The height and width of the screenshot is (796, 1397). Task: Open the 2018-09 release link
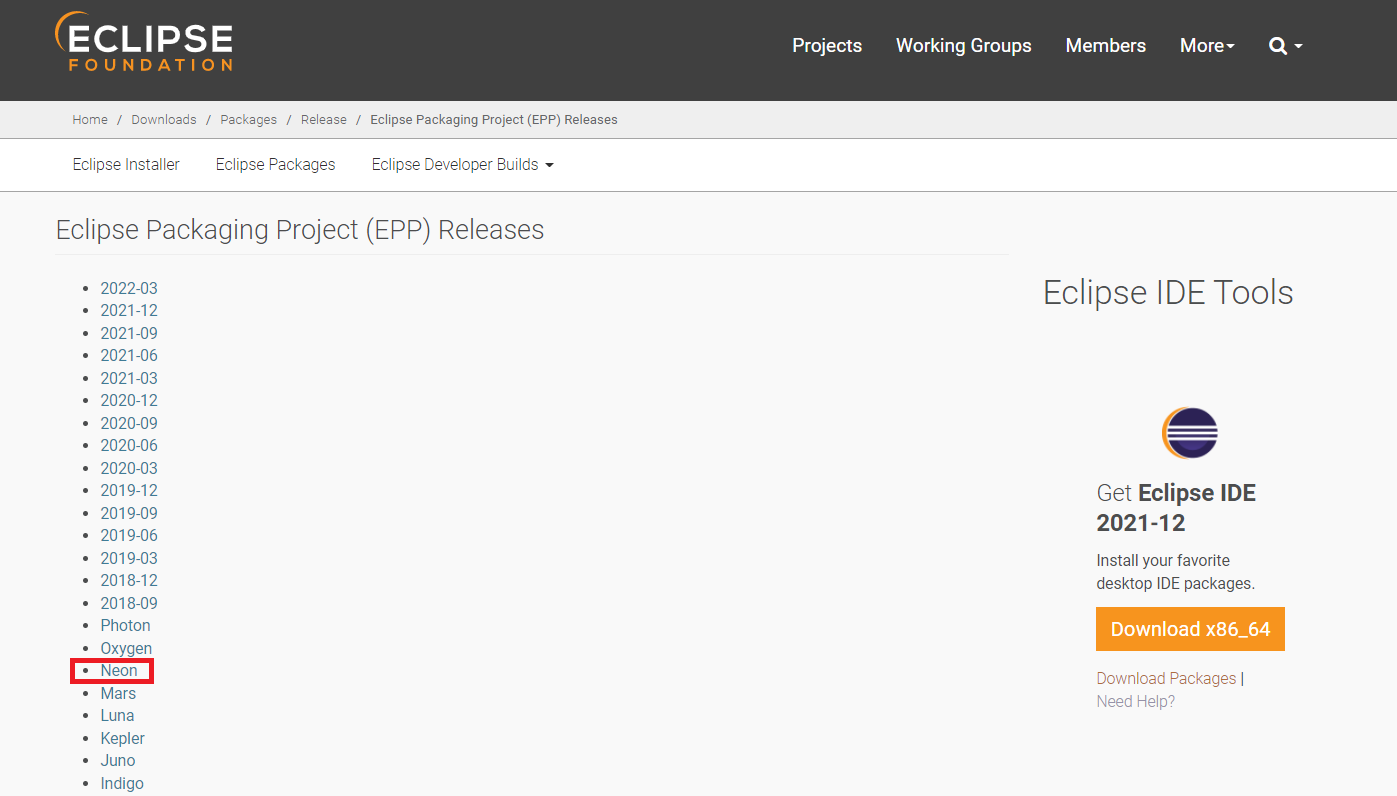[129, 603]
